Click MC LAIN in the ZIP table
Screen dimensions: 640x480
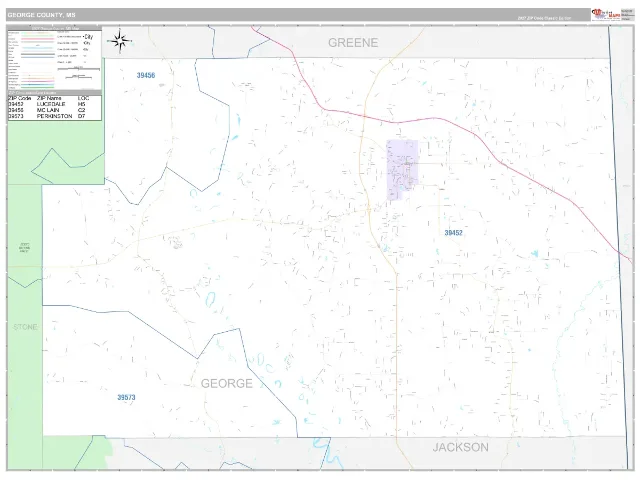[x=48, y=110]
